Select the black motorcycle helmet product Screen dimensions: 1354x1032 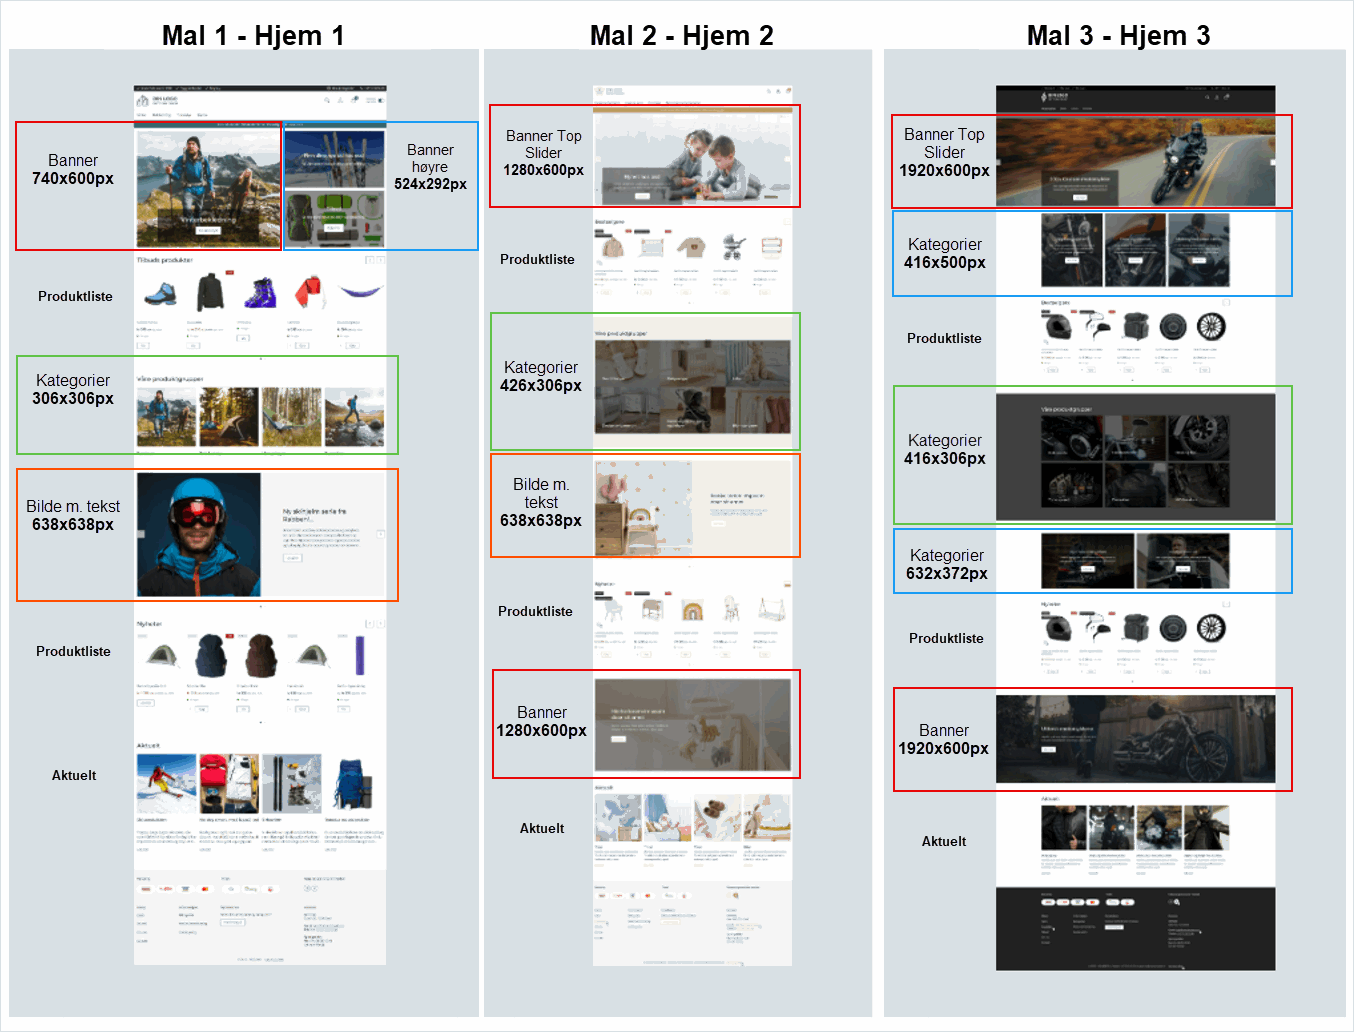click(1057, 326)
